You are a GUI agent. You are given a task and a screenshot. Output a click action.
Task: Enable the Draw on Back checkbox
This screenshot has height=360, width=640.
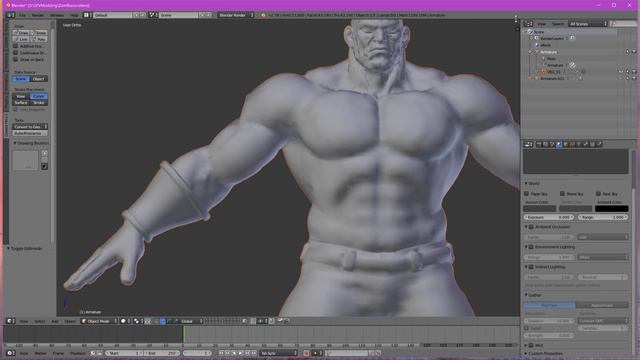16,59
